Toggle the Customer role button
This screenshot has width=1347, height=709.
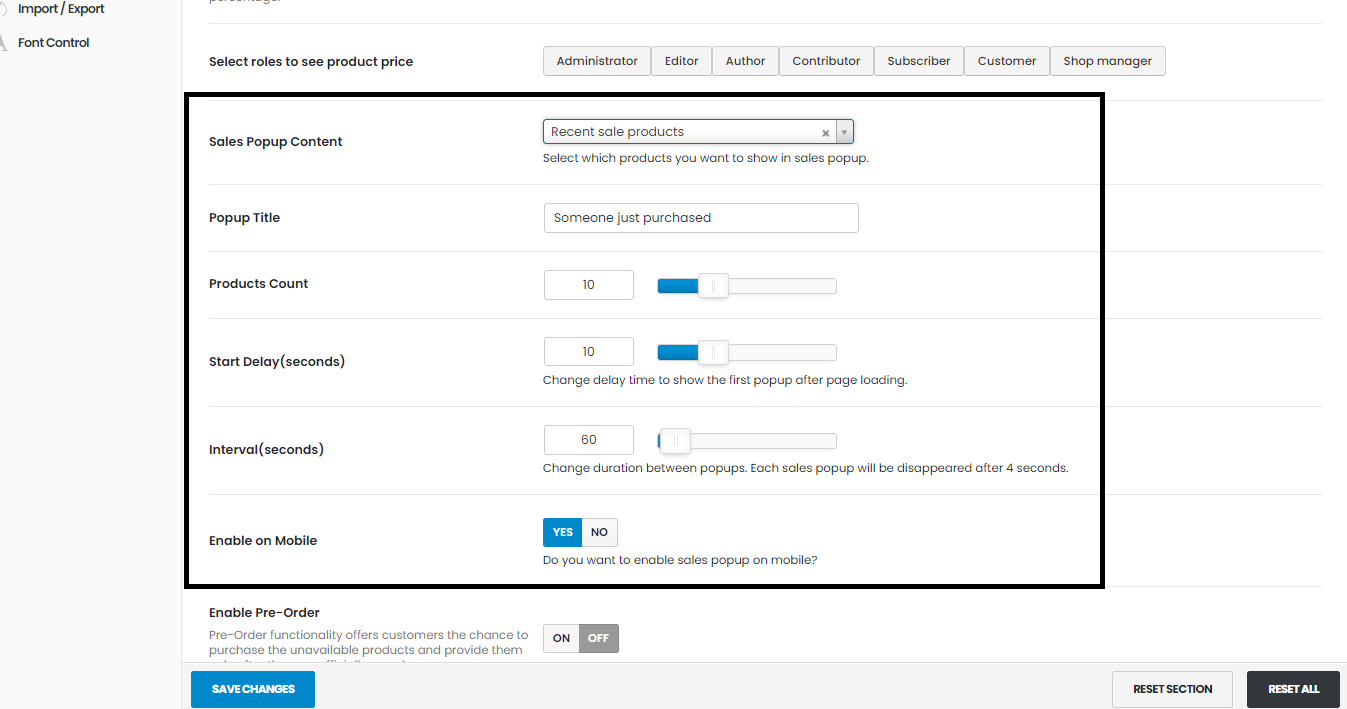coord(1007,61)
